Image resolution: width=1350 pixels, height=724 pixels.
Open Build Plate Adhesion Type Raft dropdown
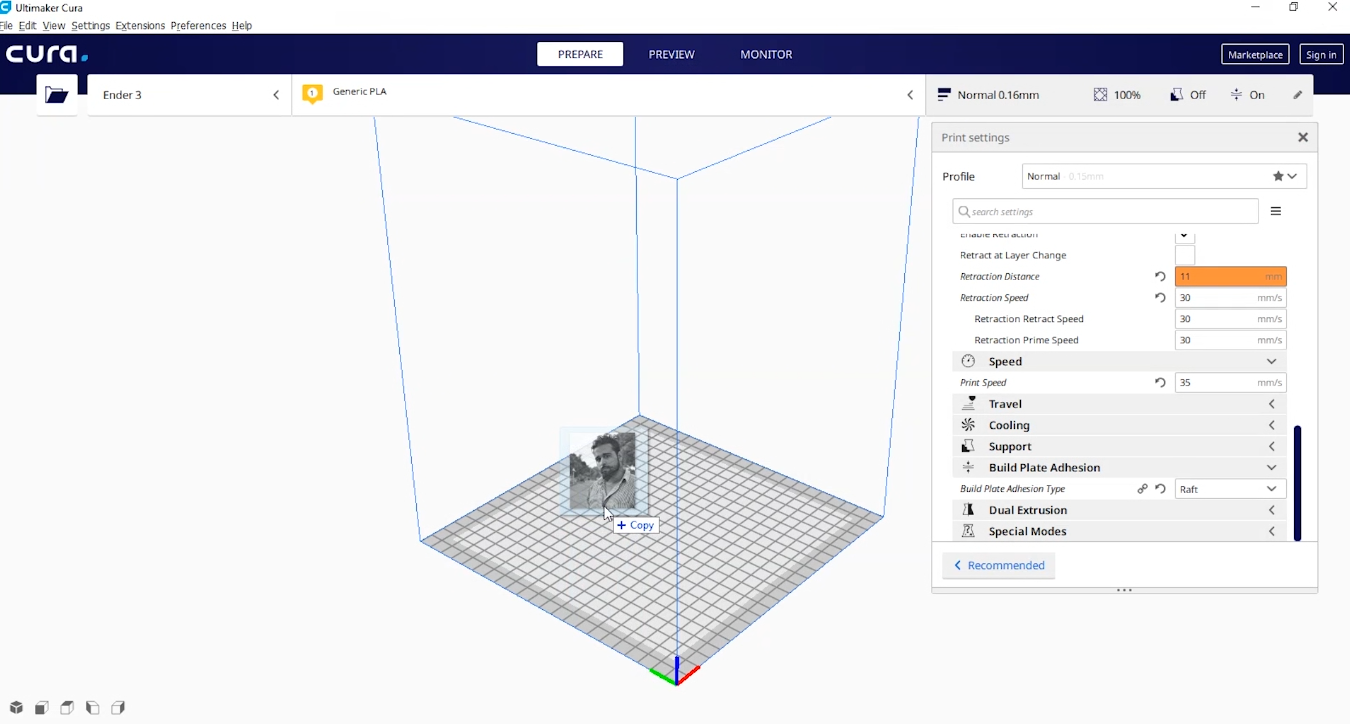(1230, 489)
